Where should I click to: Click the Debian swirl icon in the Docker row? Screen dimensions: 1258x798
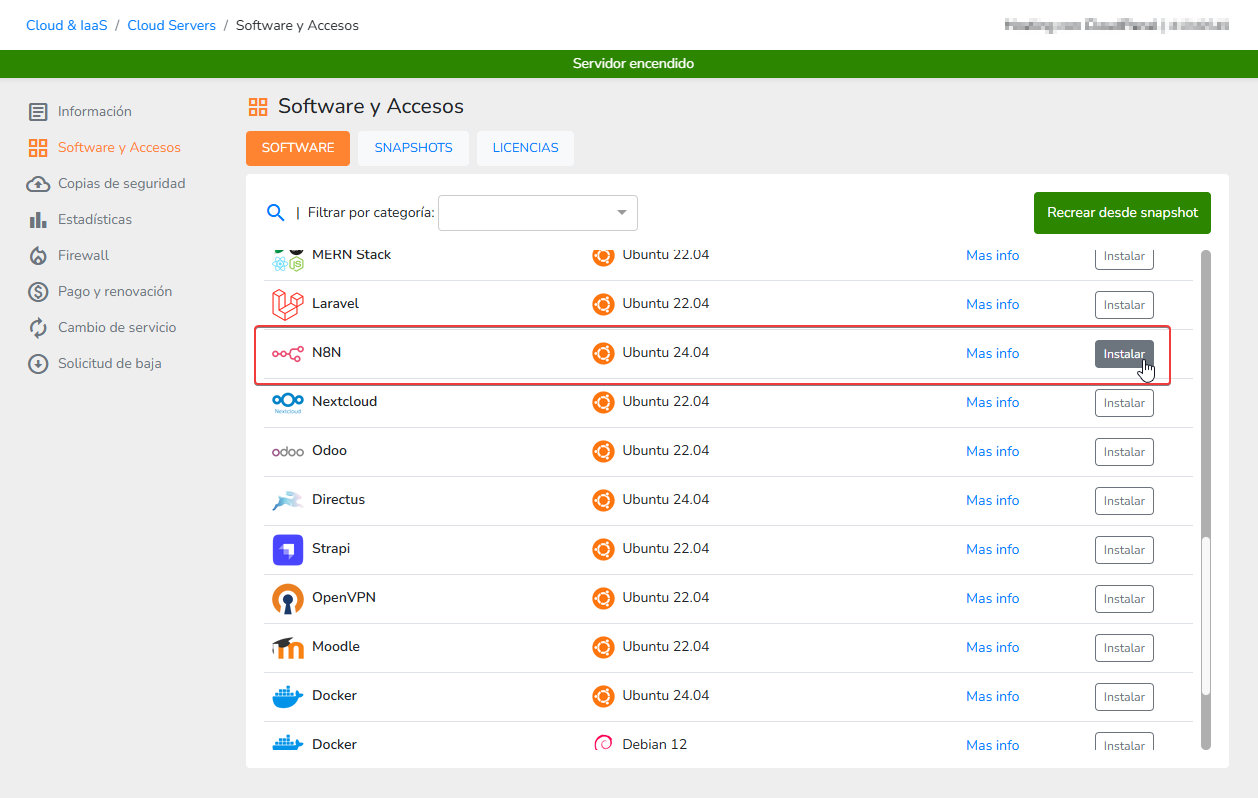(603, 743)
